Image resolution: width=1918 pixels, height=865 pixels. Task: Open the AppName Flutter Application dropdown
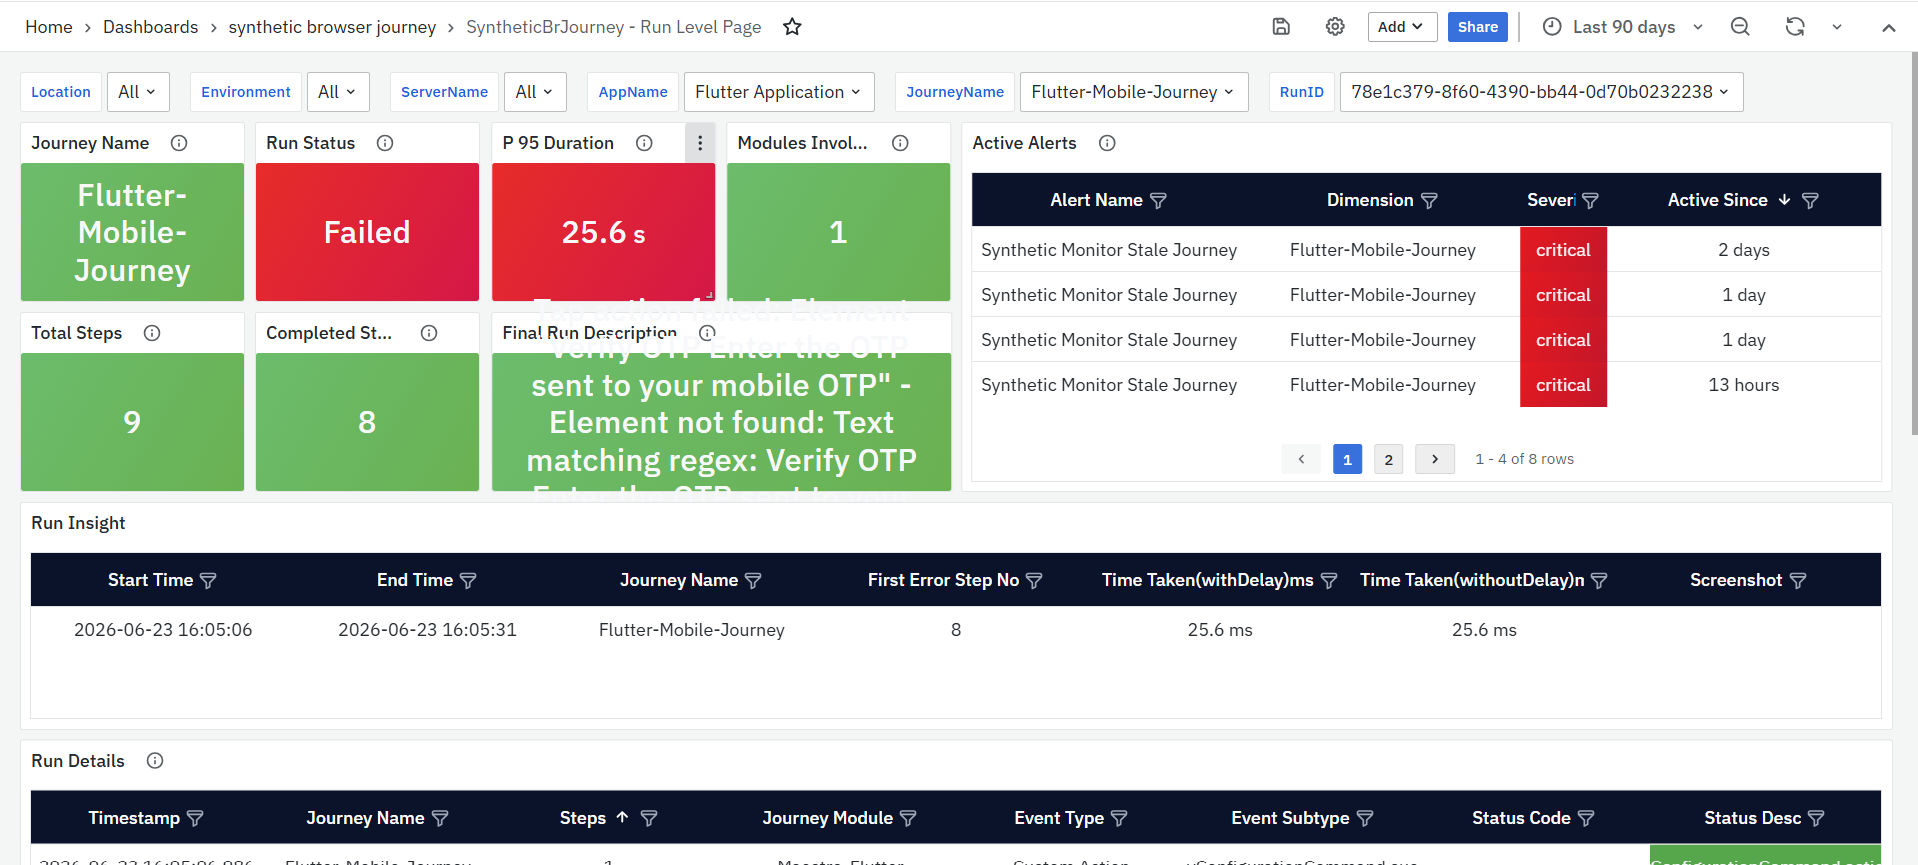[779, 92]
